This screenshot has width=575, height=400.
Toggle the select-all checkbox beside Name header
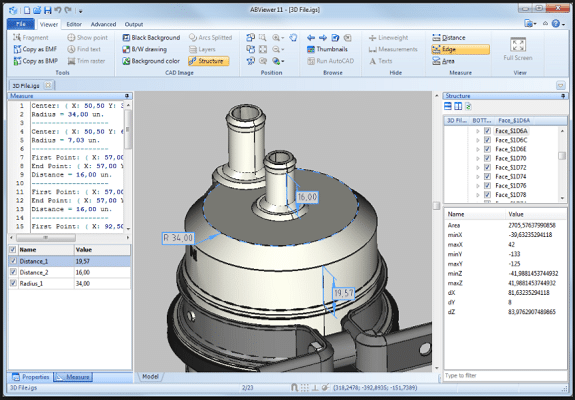click(13, 250)
